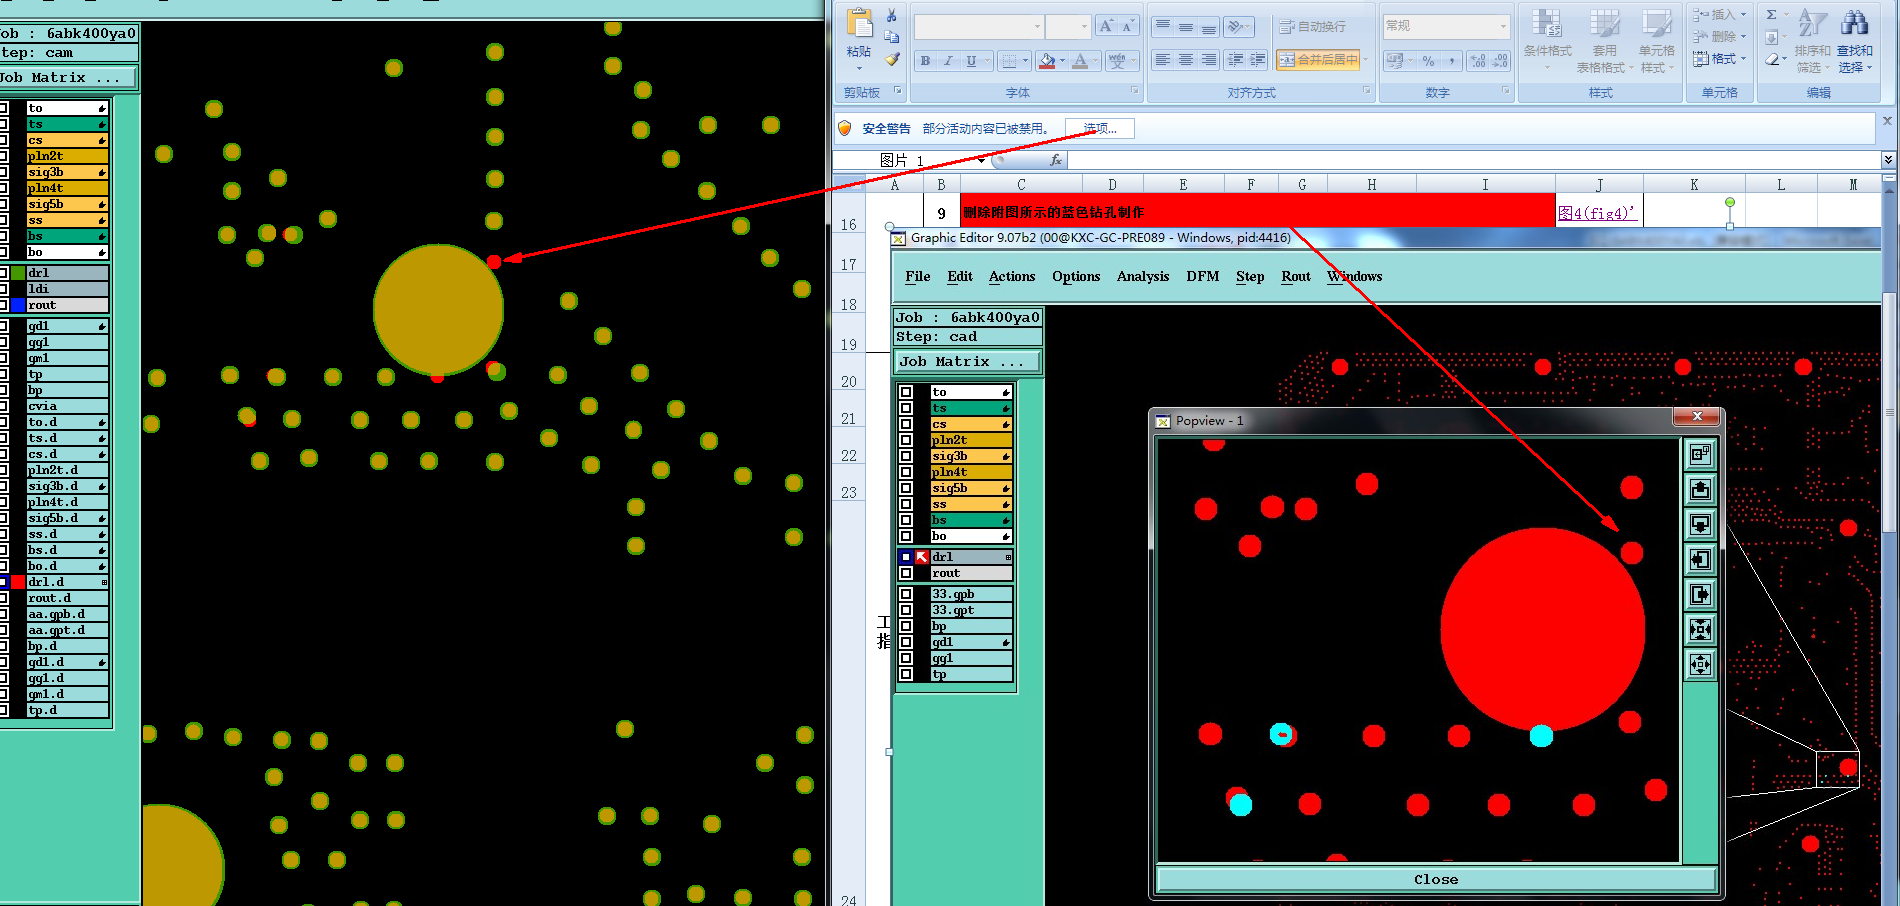Click Popview pan down arrow icon
Image resolution: width=1900 pixels, height=906 pixels.
pyautogui.click(x=1700, y=524)
